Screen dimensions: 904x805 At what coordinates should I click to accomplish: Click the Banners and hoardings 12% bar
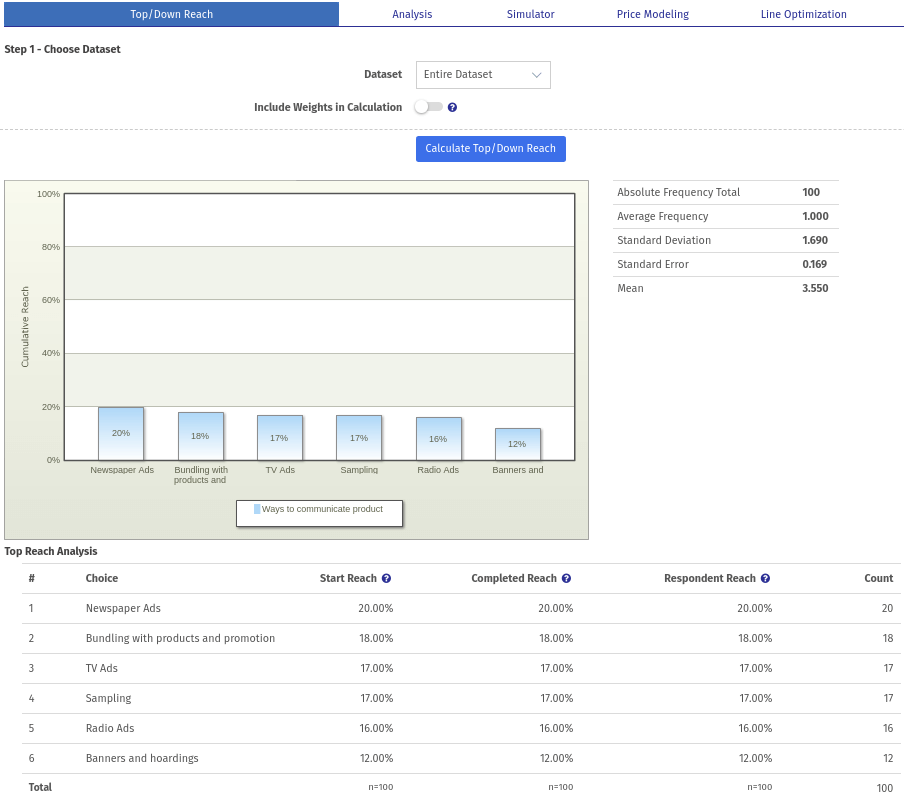(517, 444)
